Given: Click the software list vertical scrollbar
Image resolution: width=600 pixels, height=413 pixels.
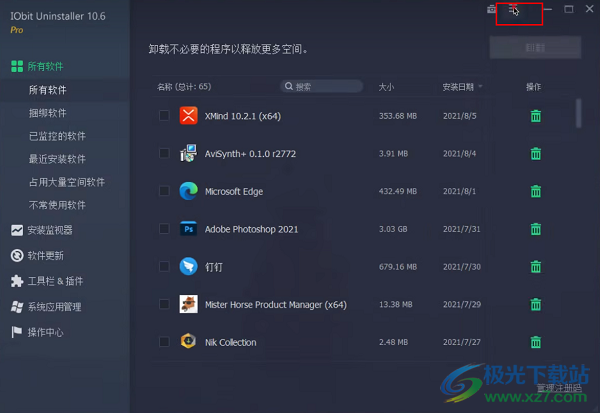Looking at the screenshot, I should tap(579, 113).
